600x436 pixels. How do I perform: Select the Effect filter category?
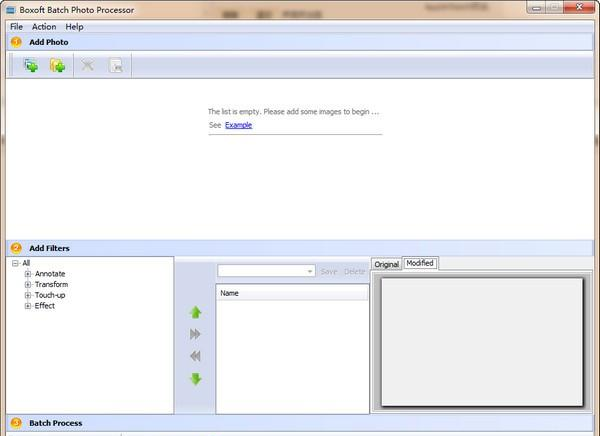point(44,306)
